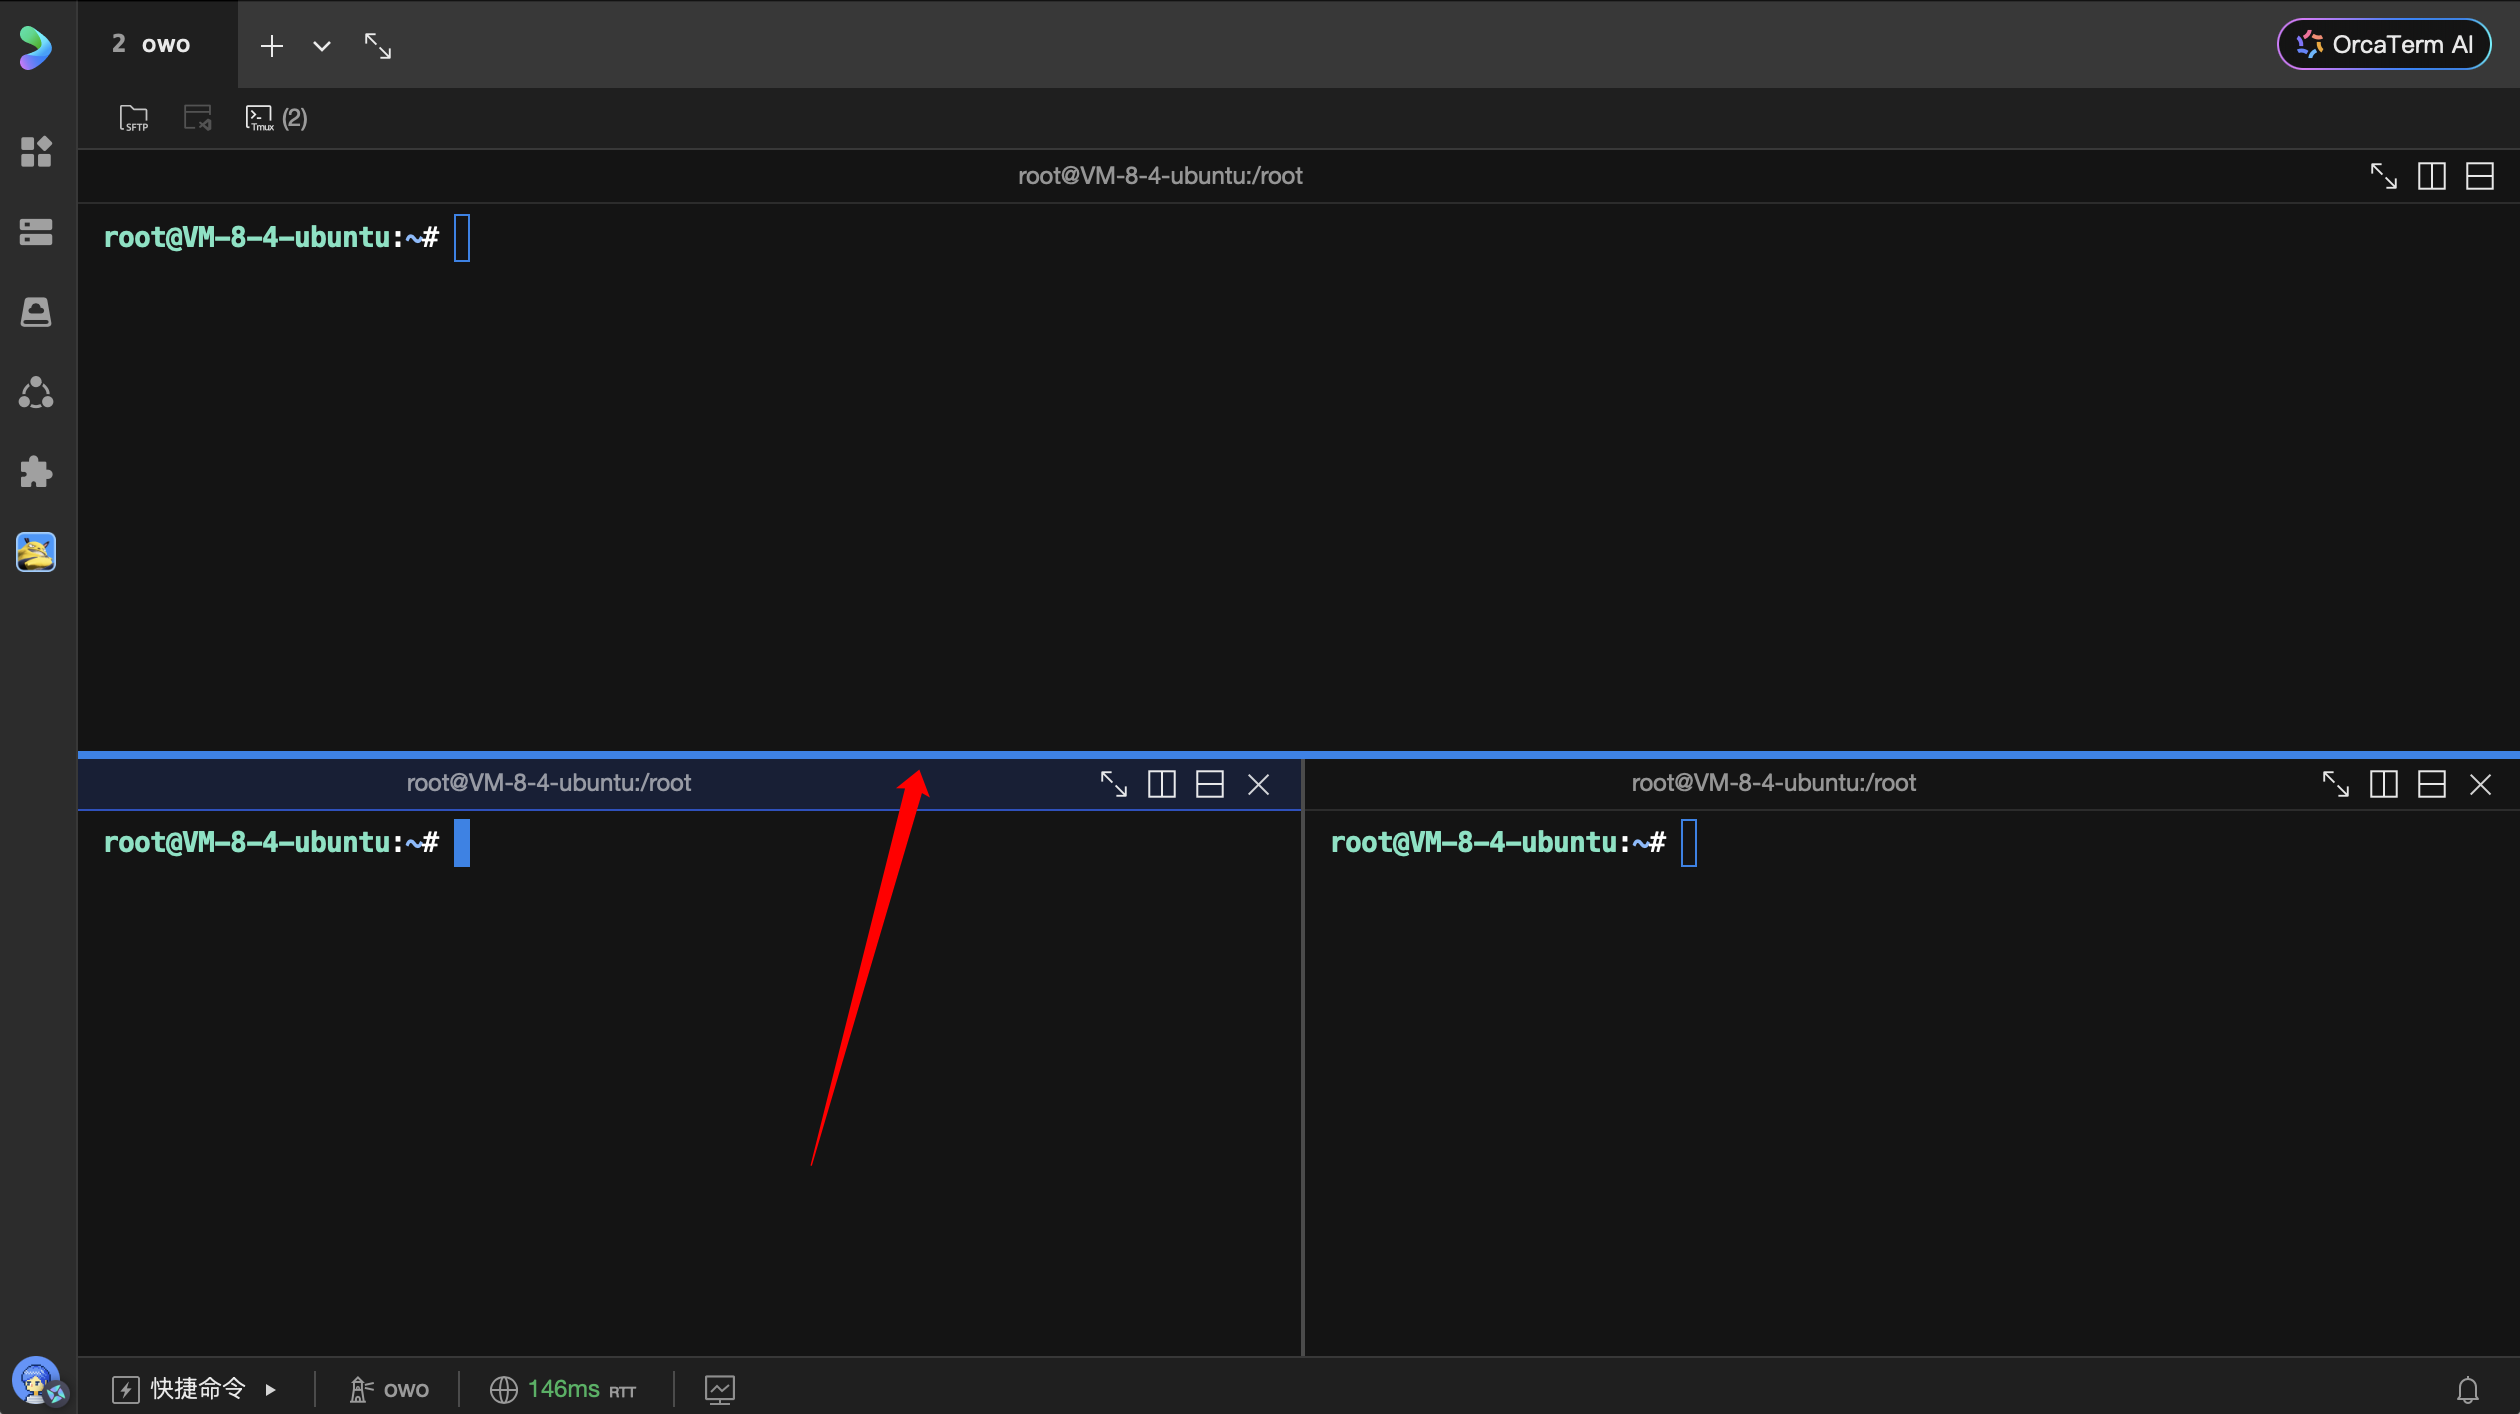Launch OrcaTerm AI assistant

click(2384, 44)
